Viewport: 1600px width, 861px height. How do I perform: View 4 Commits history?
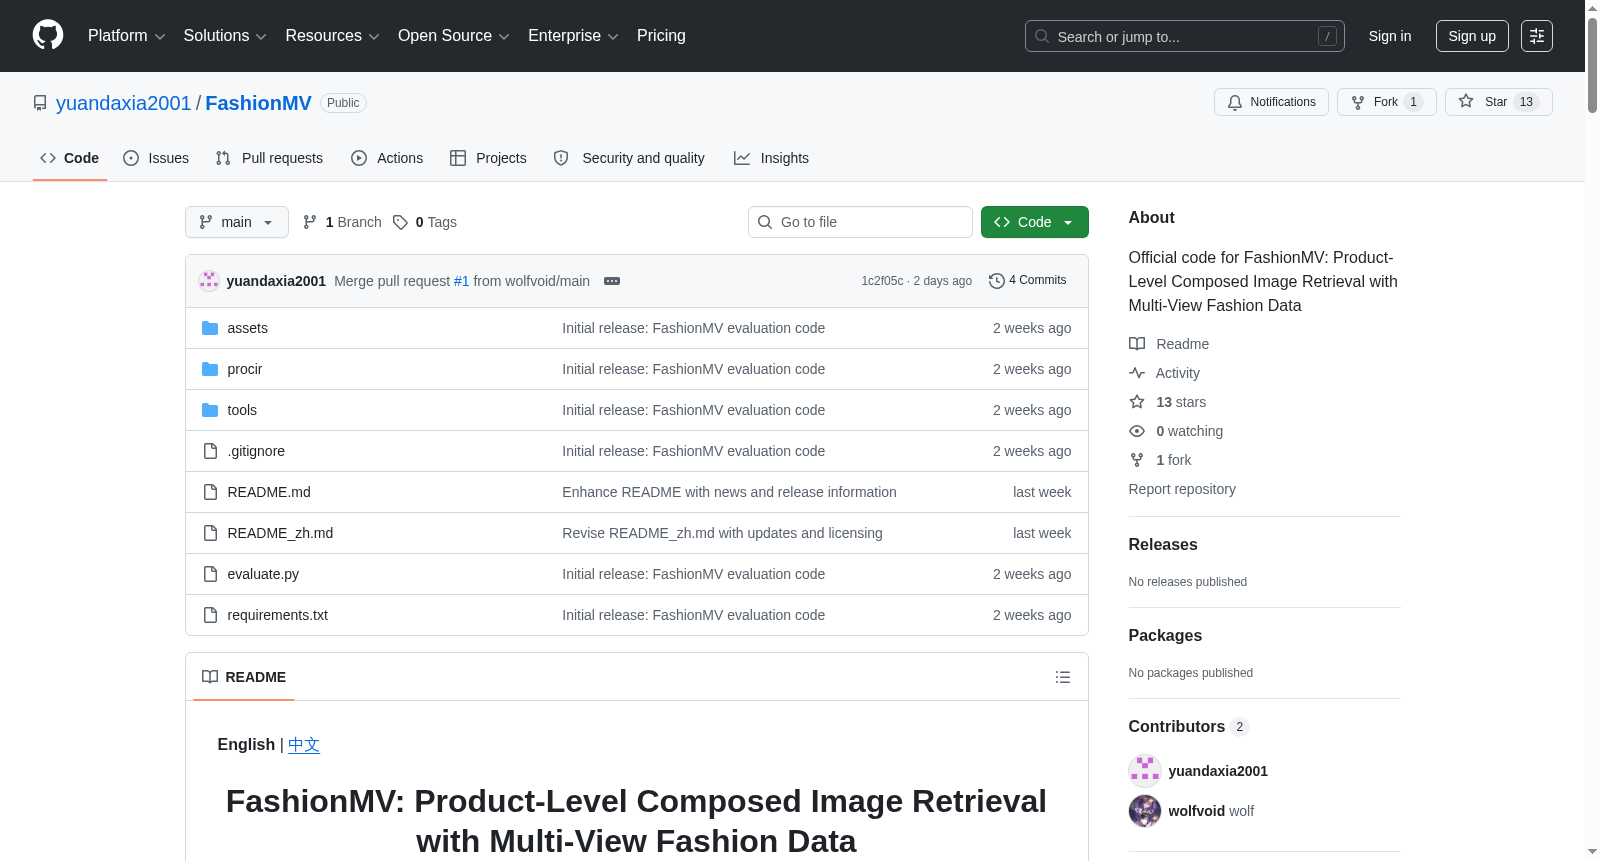tap(1028, 280)
